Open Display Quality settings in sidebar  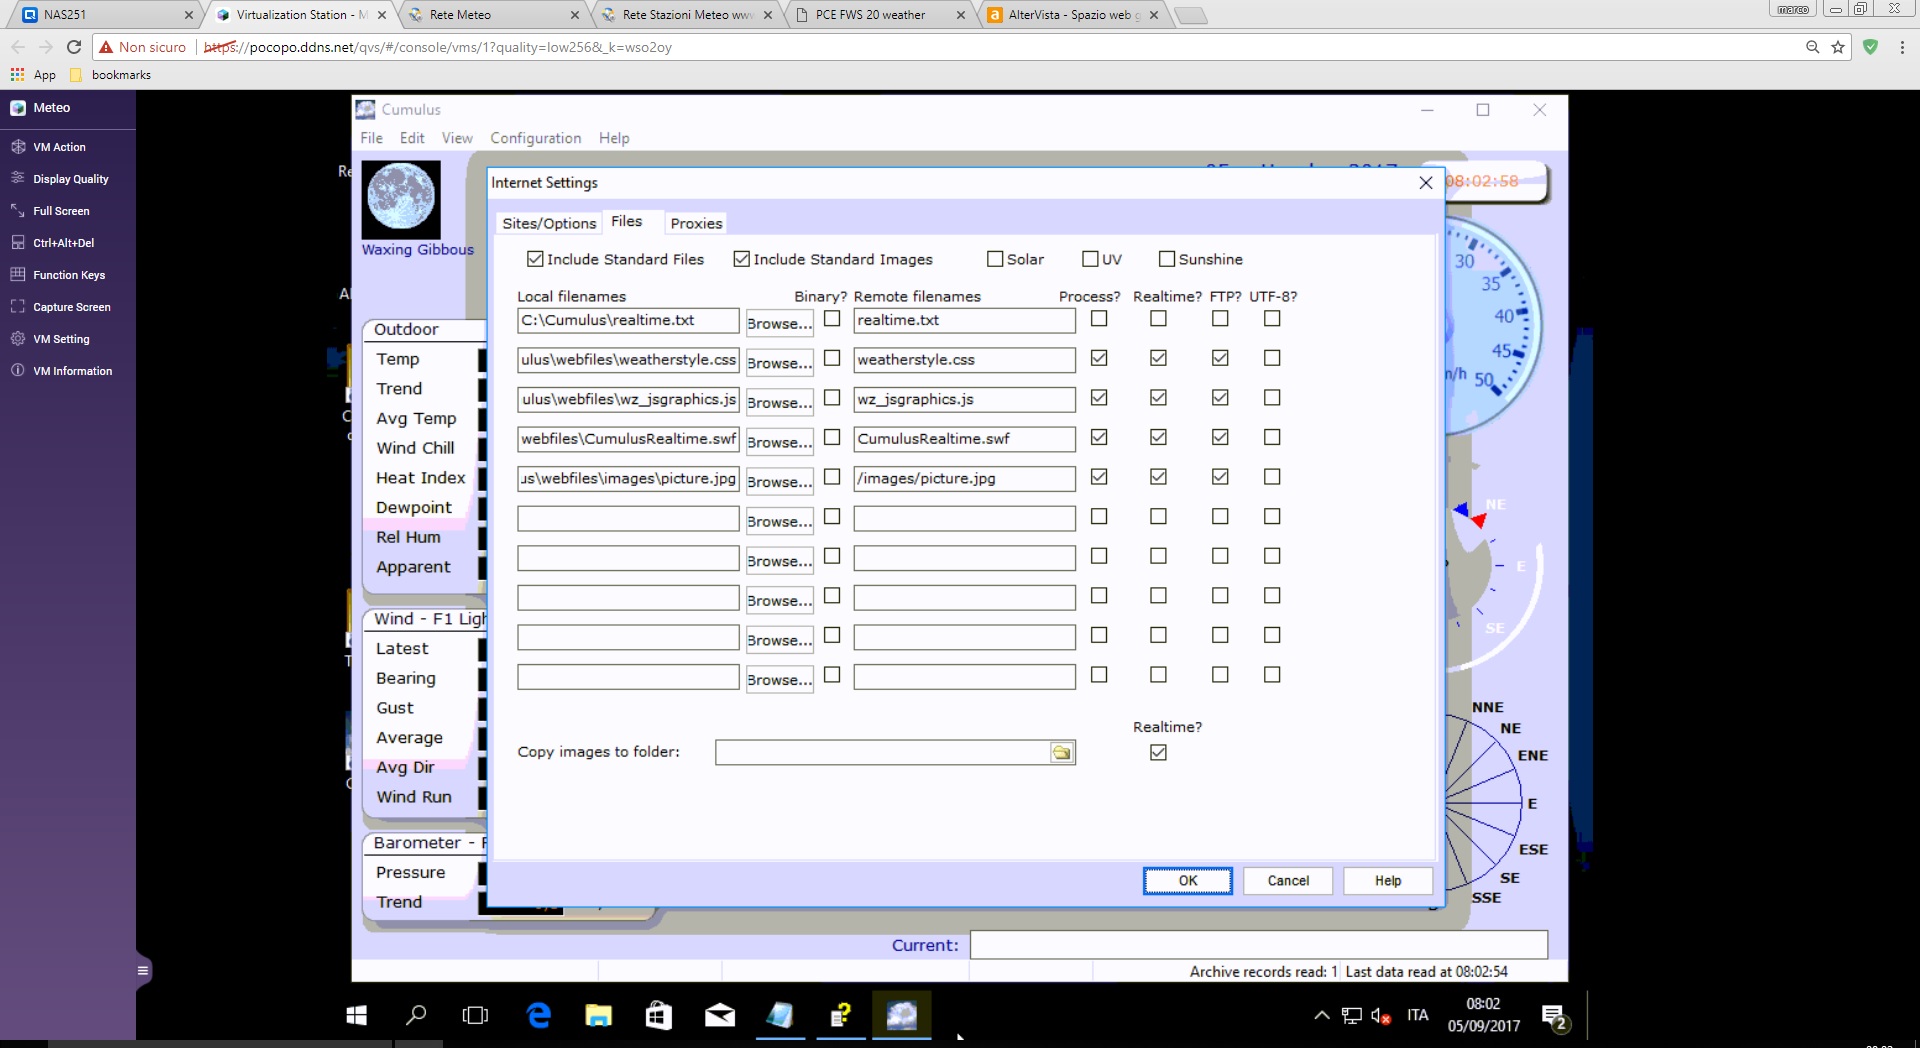(18, 179)
